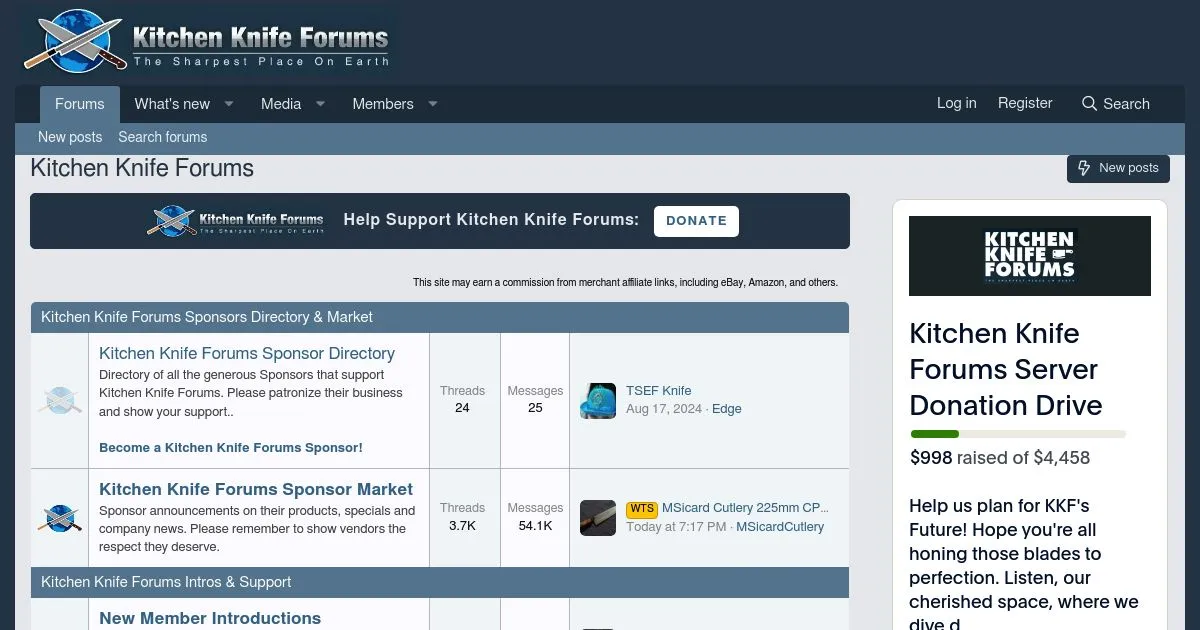Open the What's new menu item
The height and width of the screenshot is (630, 1200).
pos(172,104)
